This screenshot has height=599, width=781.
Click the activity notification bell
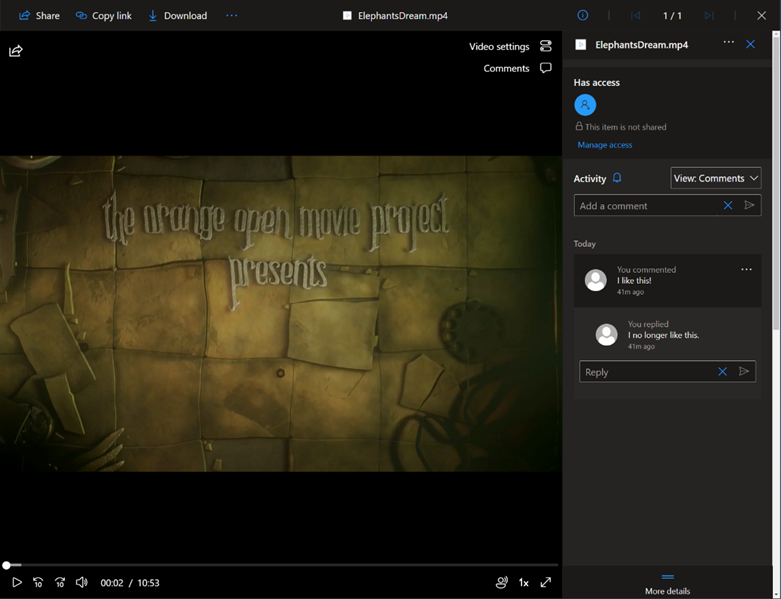pyautogui.click(x=617, y=178)
